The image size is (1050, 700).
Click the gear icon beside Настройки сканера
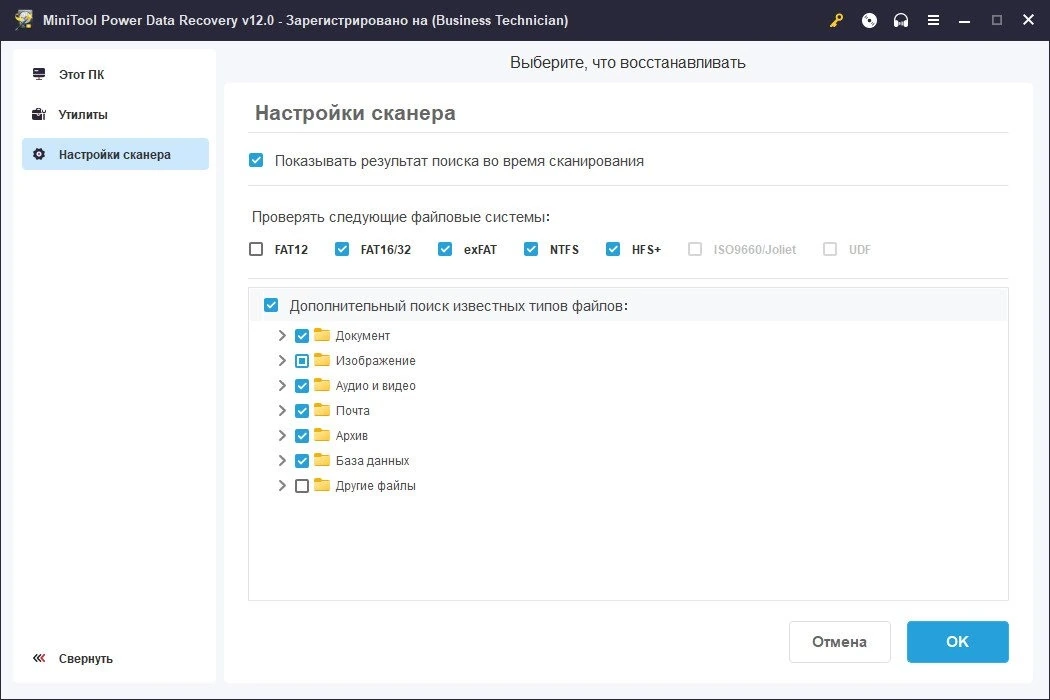pyautogui.click(x=39, y=154)
